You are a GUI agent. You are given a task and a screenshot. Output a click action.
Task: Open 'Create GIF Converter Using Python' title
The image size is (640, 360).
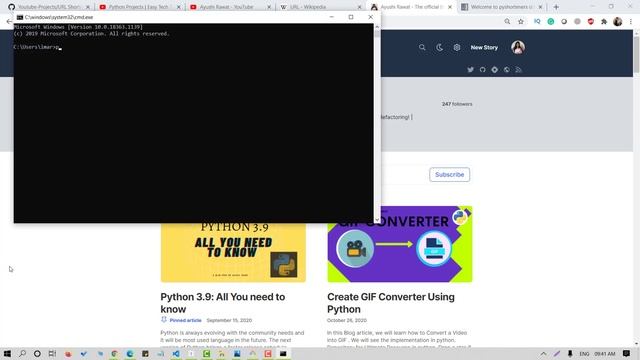[391, 303]
